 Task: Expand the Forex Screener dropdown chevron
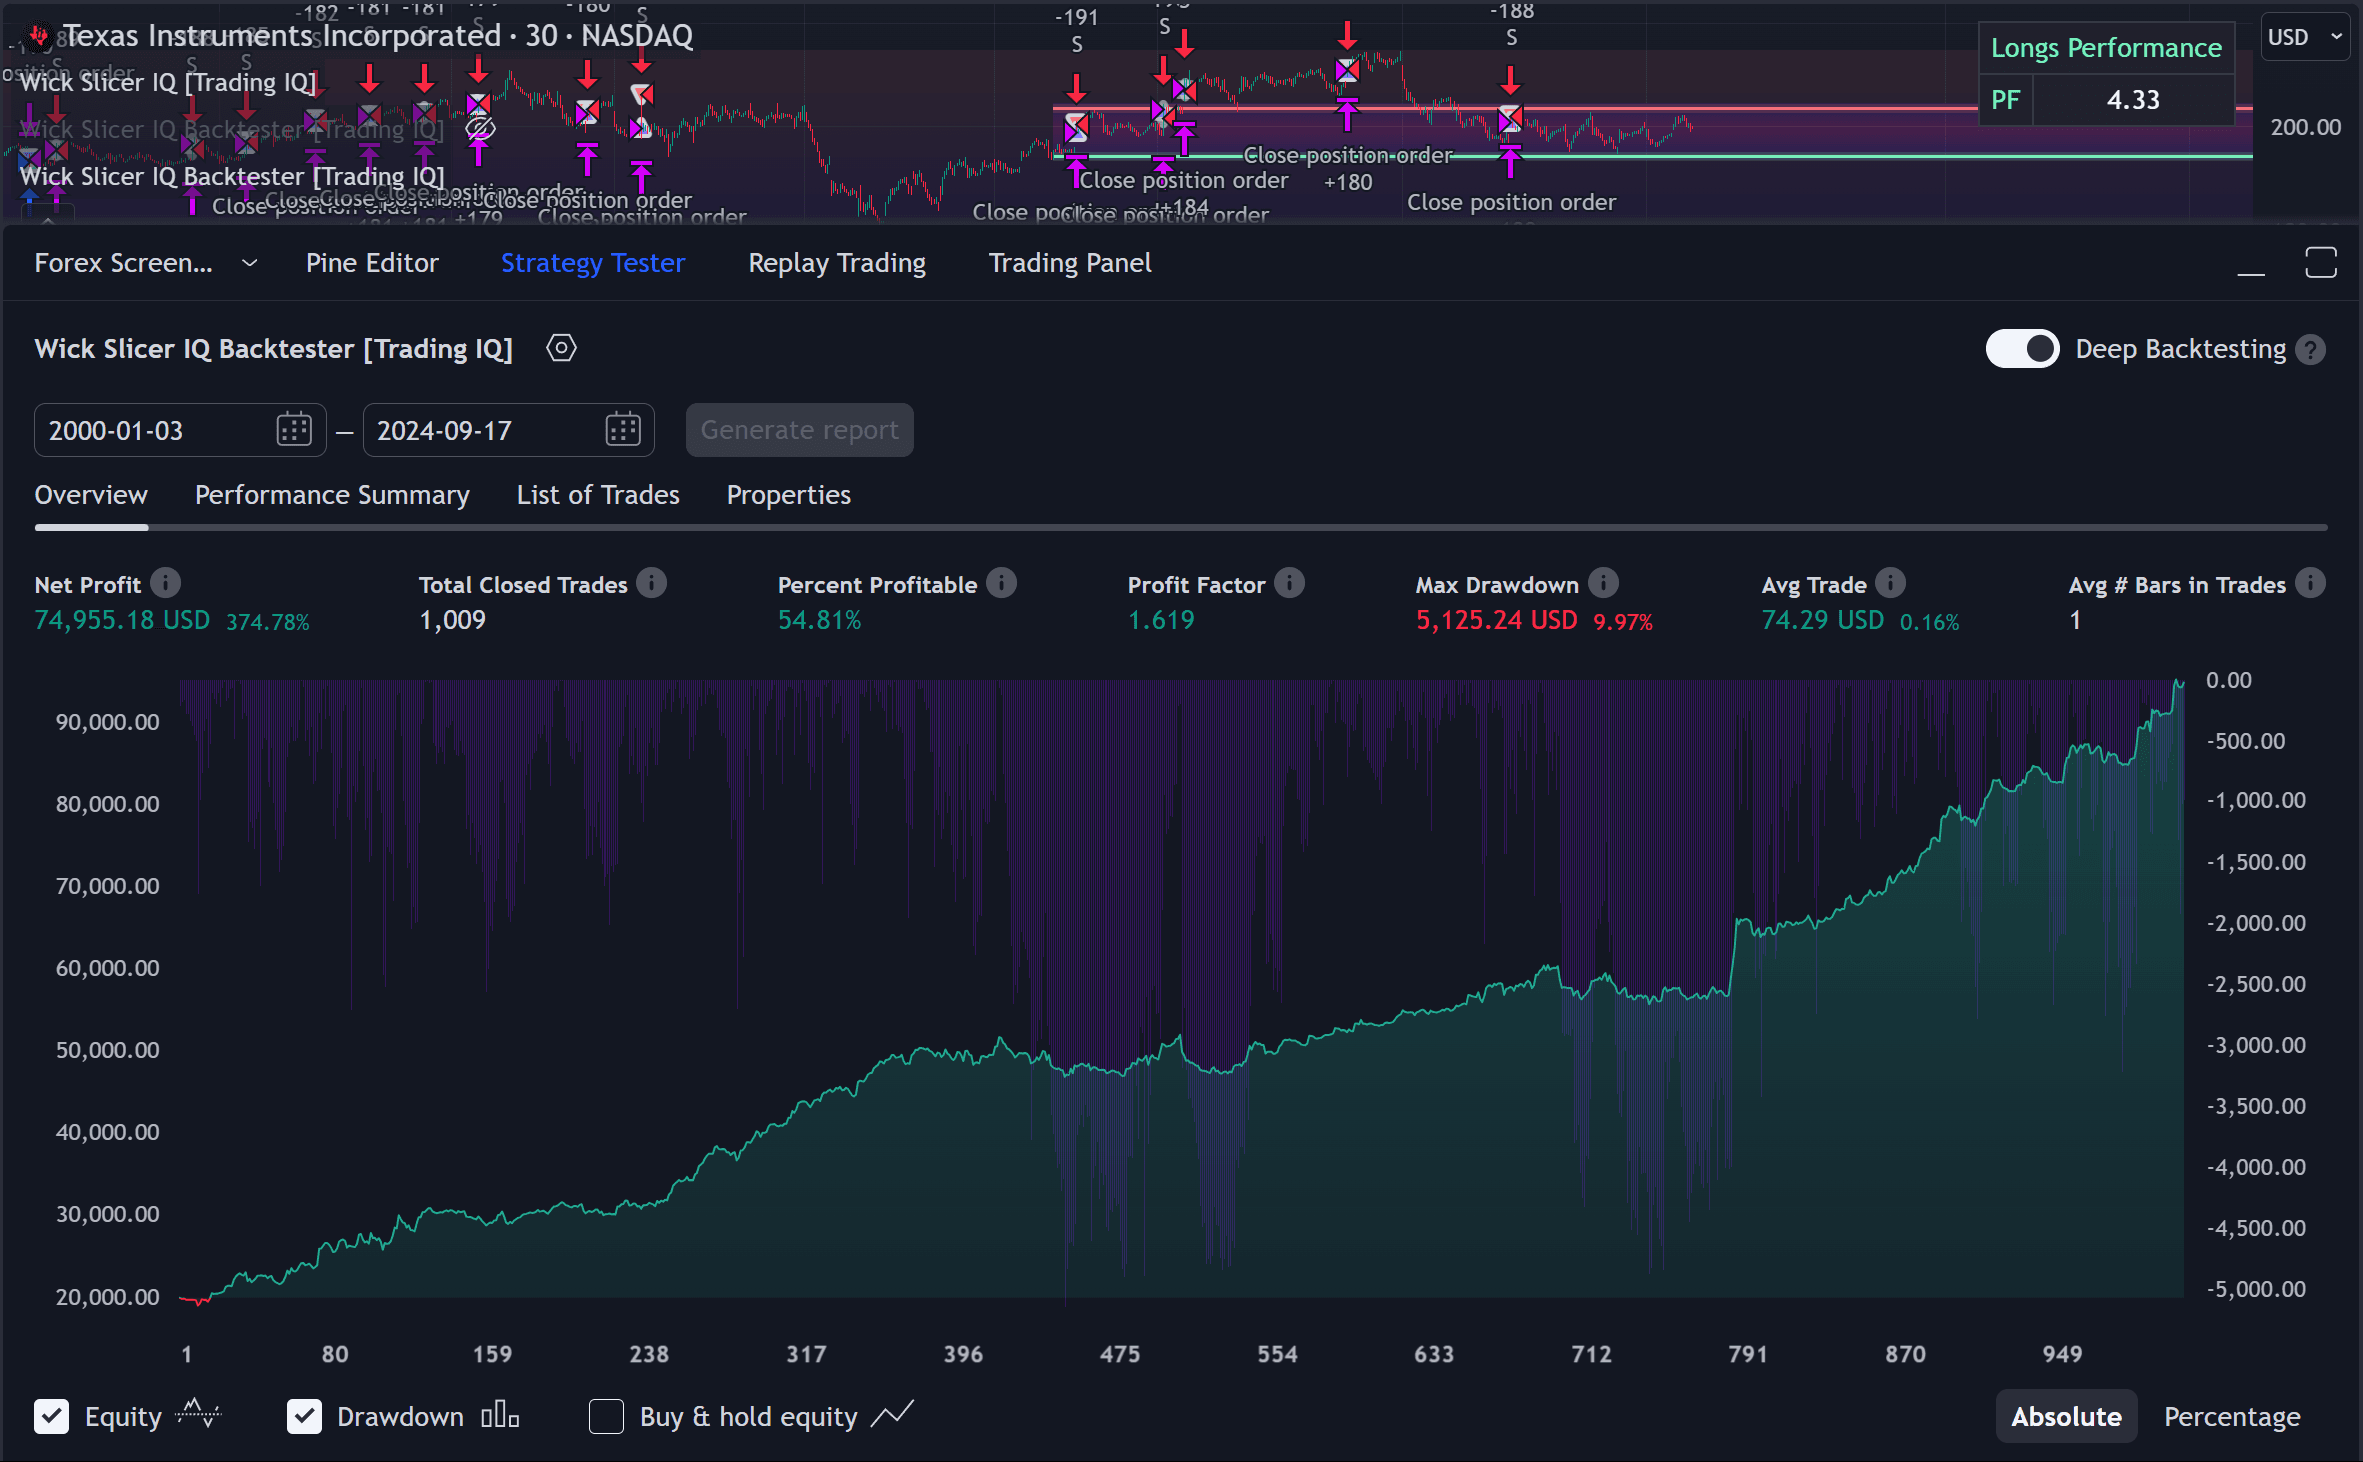pos(250,263)
